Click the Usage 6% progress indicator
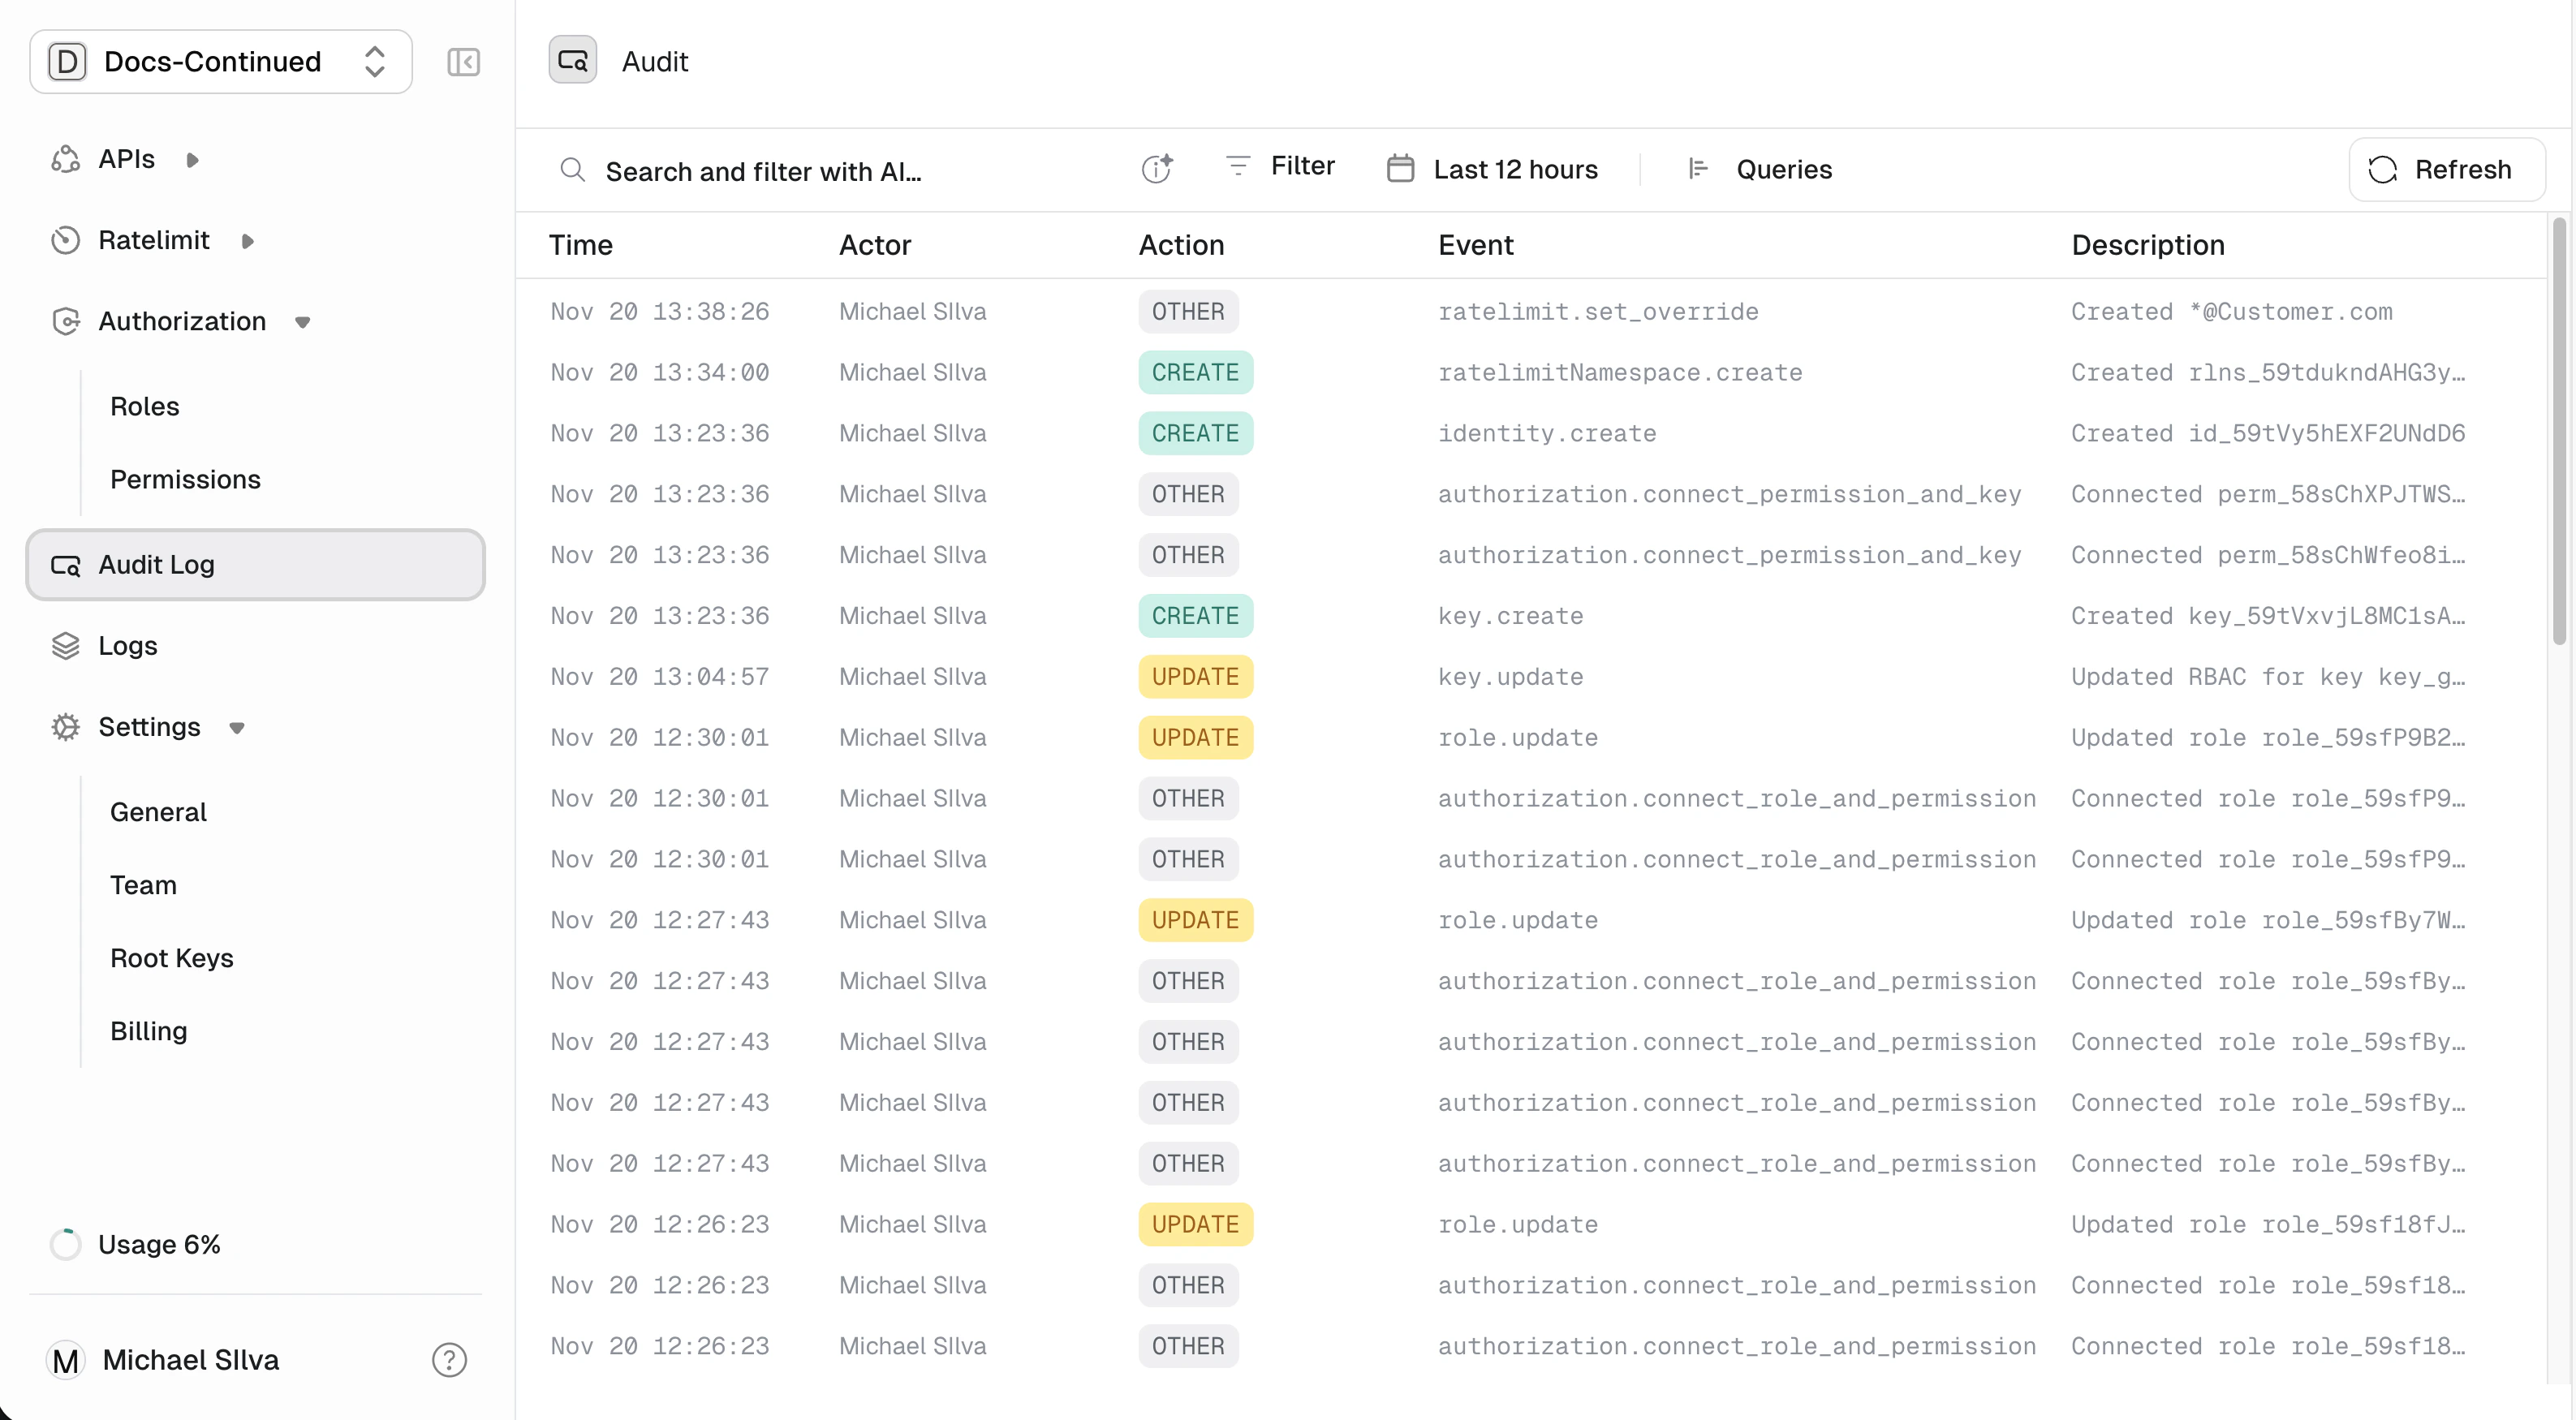This screenshot has width=2576, height=1420. pos(66,1244)
